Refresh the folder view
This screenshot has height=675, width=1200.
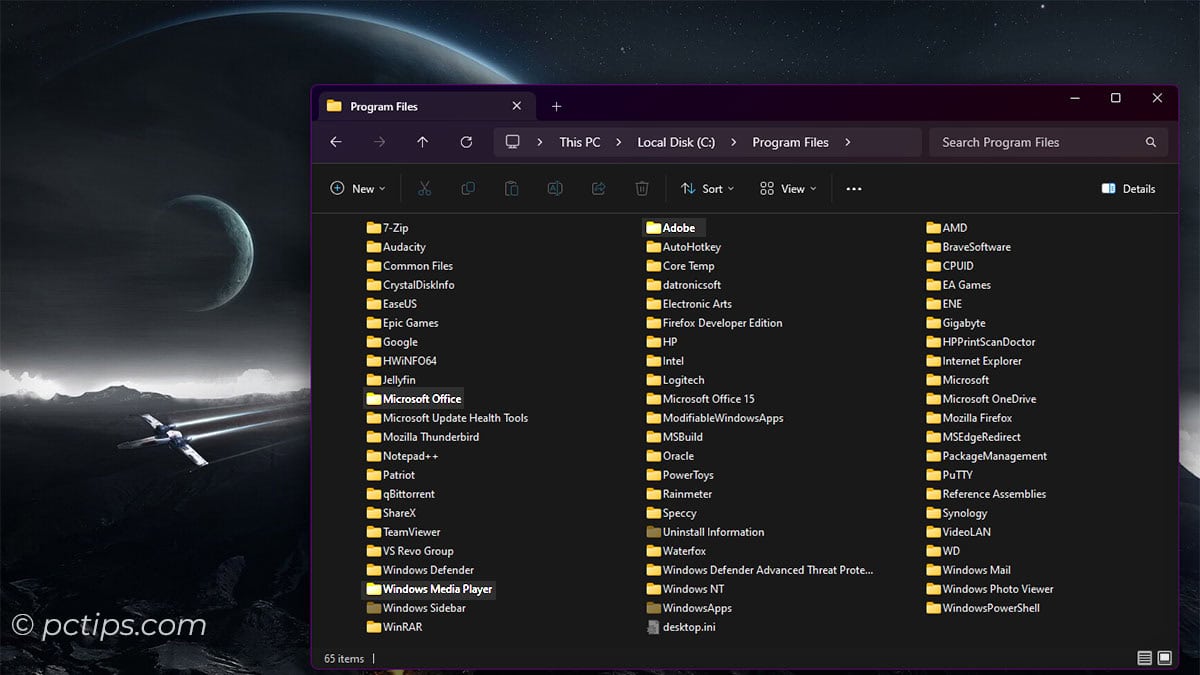[x=465, y=142]
